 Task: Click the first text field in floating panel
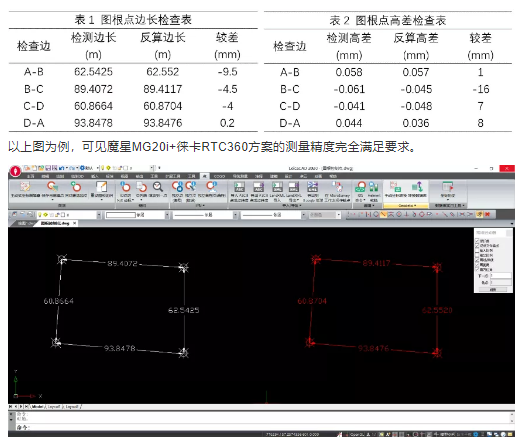click(501, 276)
